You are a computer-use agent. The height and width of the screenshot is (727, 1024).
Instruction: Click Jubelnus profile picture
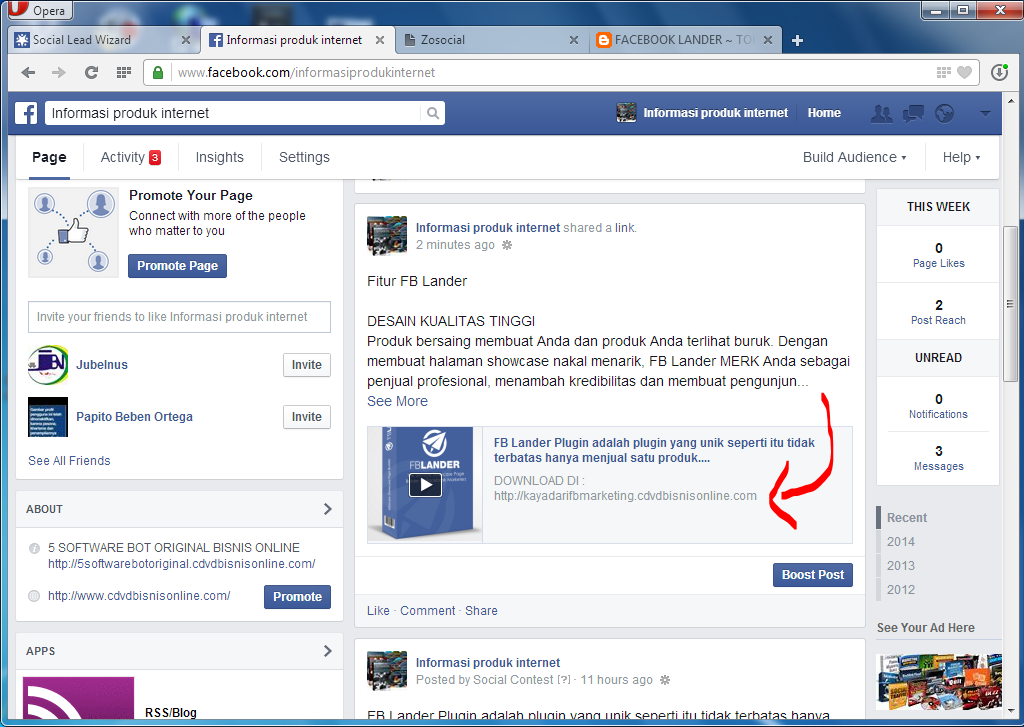coord(48,364)
